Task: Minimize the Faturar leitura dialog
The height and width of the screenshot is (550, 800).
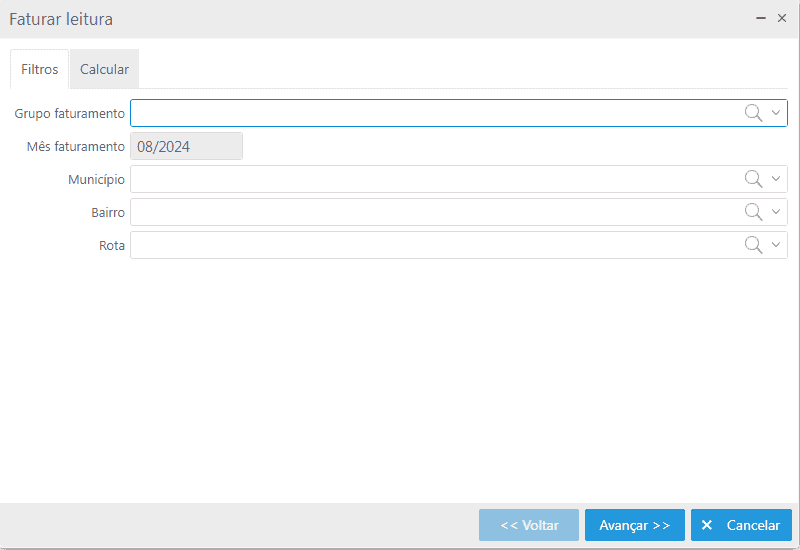Action: 762,19
